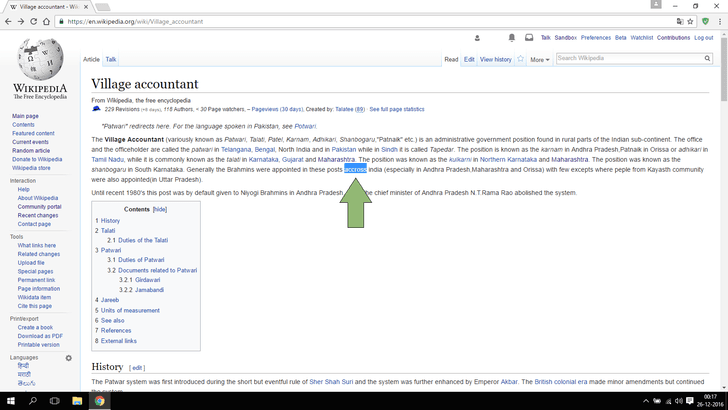This screenshot has width=728, height=410.
Task: Open the user page icon at top
Action: coord(477,38)
